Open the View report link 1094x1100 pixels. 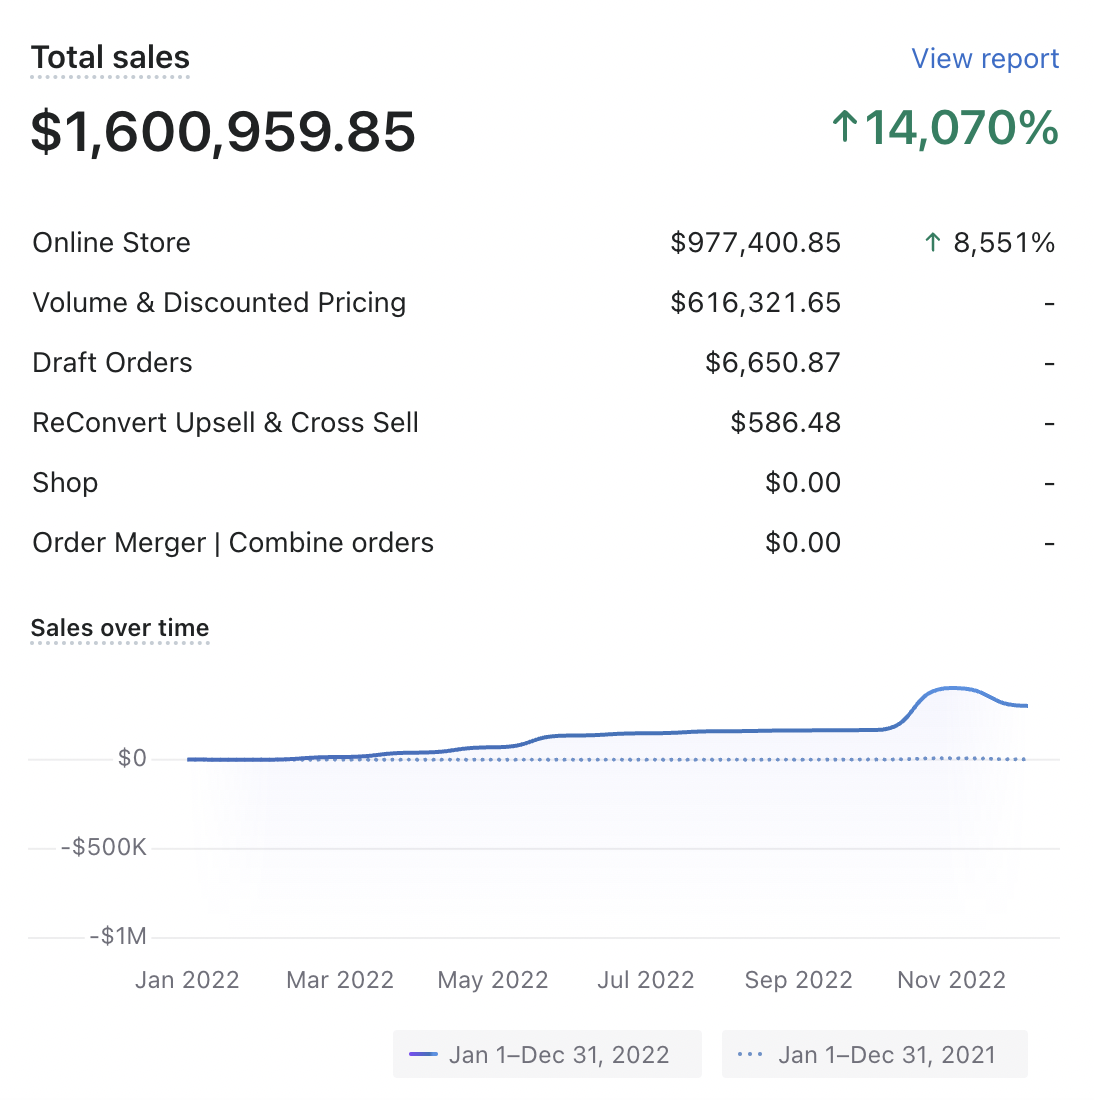(984, 59)
